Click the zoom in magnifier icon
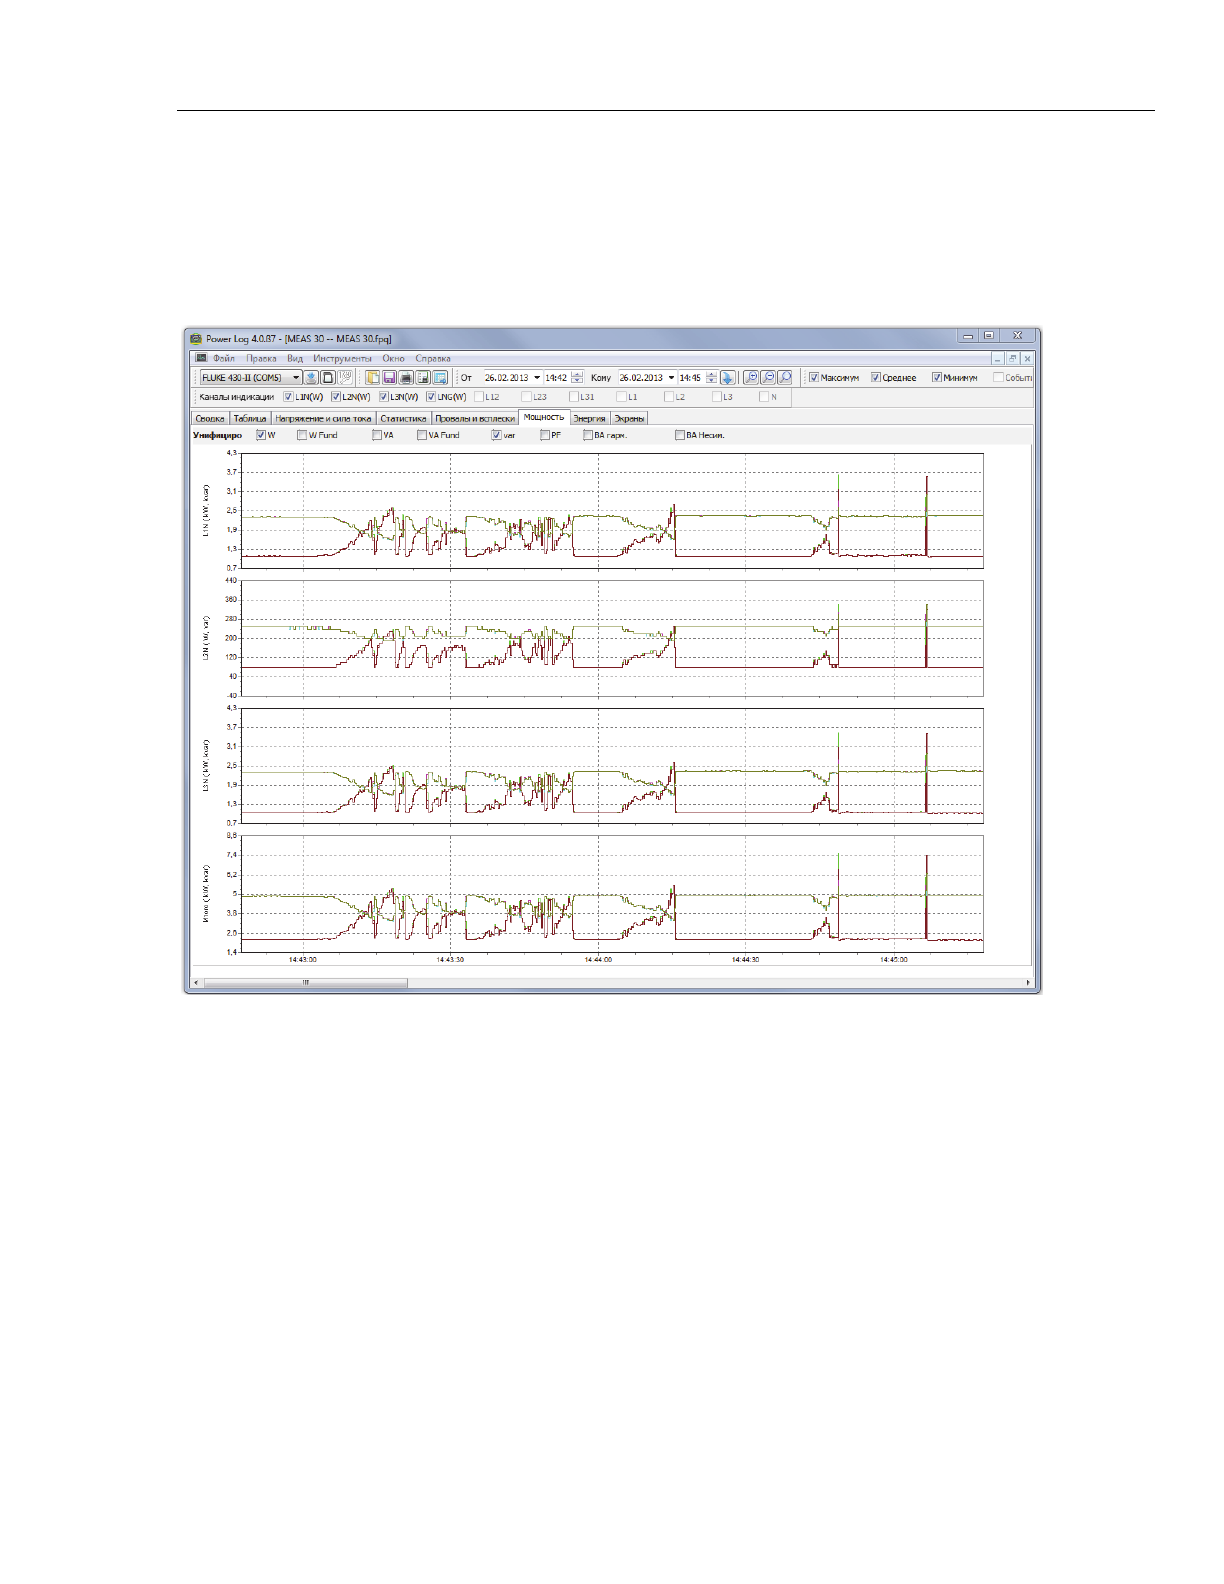The height and width of the screenshot is (1584, 1224). click(x=751, y=378)
